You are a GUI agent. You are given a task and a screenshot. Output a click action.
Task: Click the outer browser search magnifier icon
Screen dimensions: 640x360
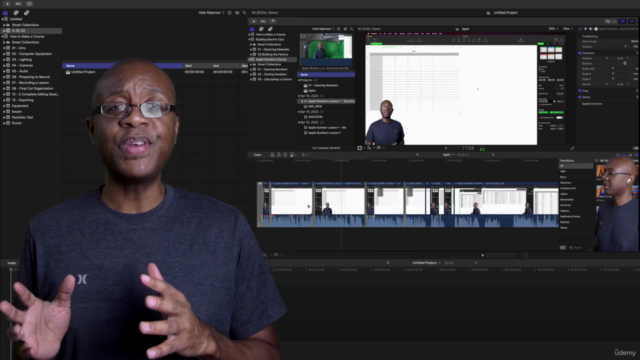(x=244, y=13)
